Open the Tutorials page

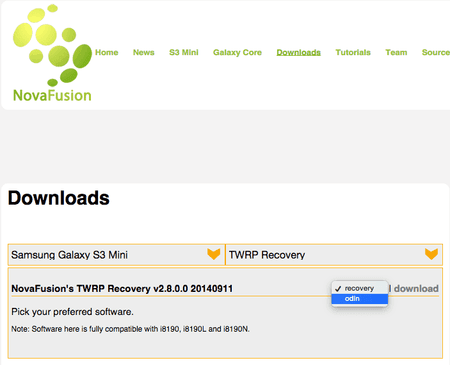click(x=353, y=52)
